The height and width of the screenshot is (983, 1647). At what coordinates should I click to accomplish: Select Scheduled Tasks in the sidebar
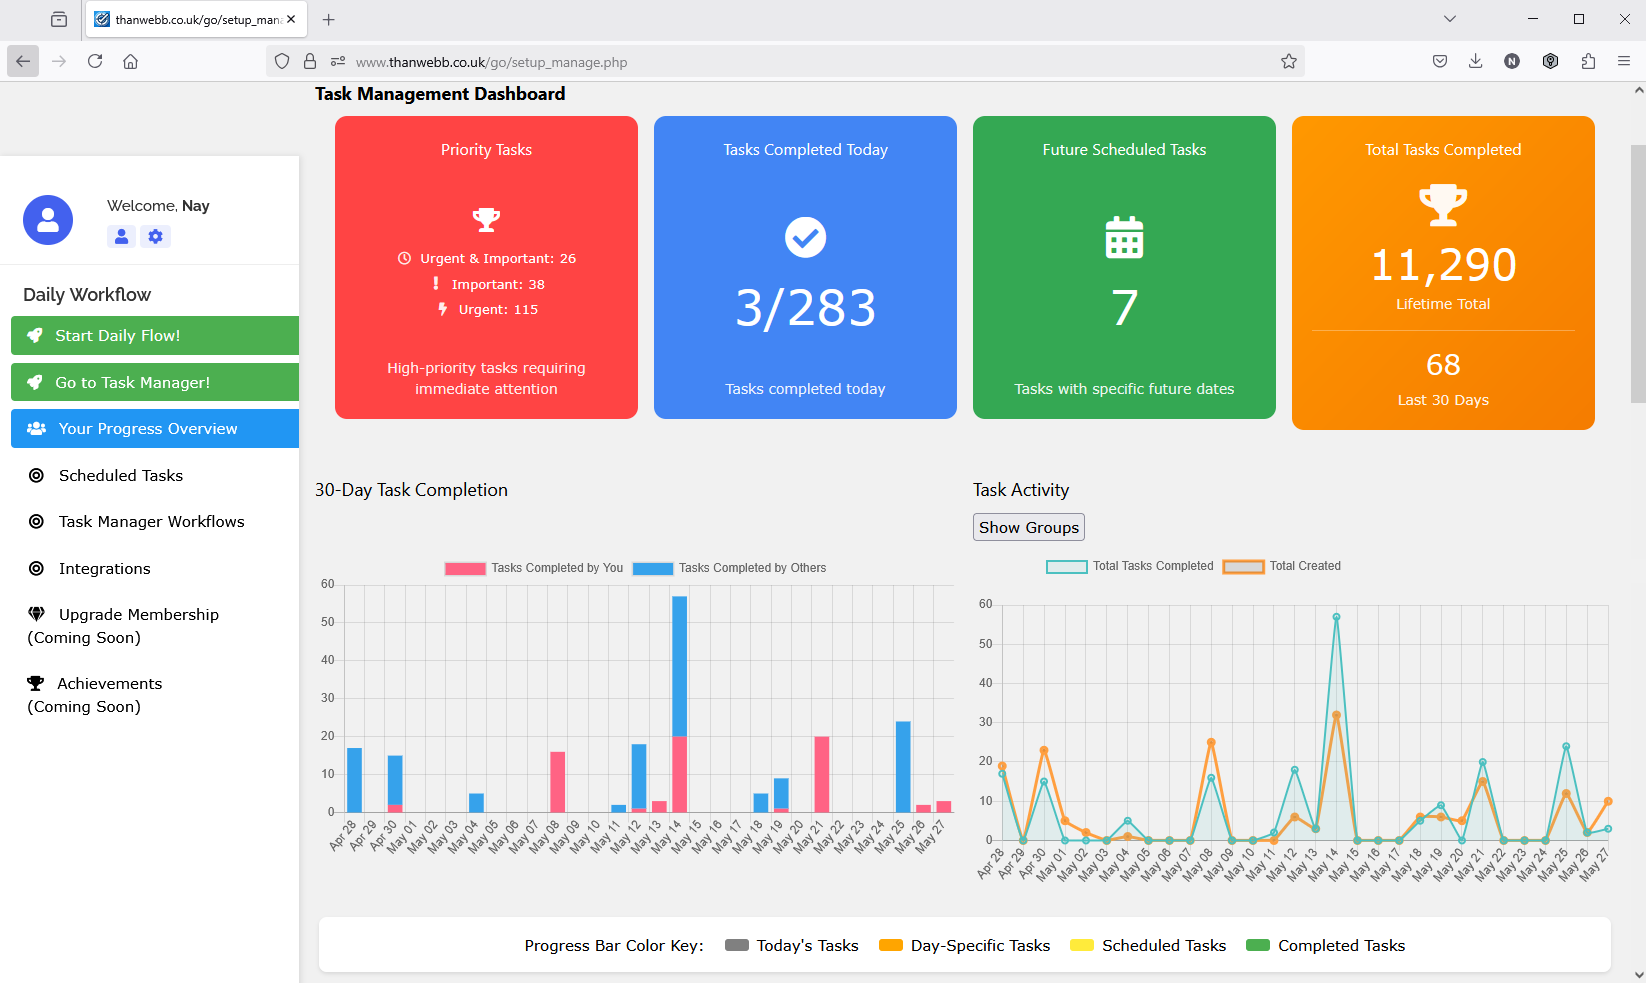coord(120,475)
